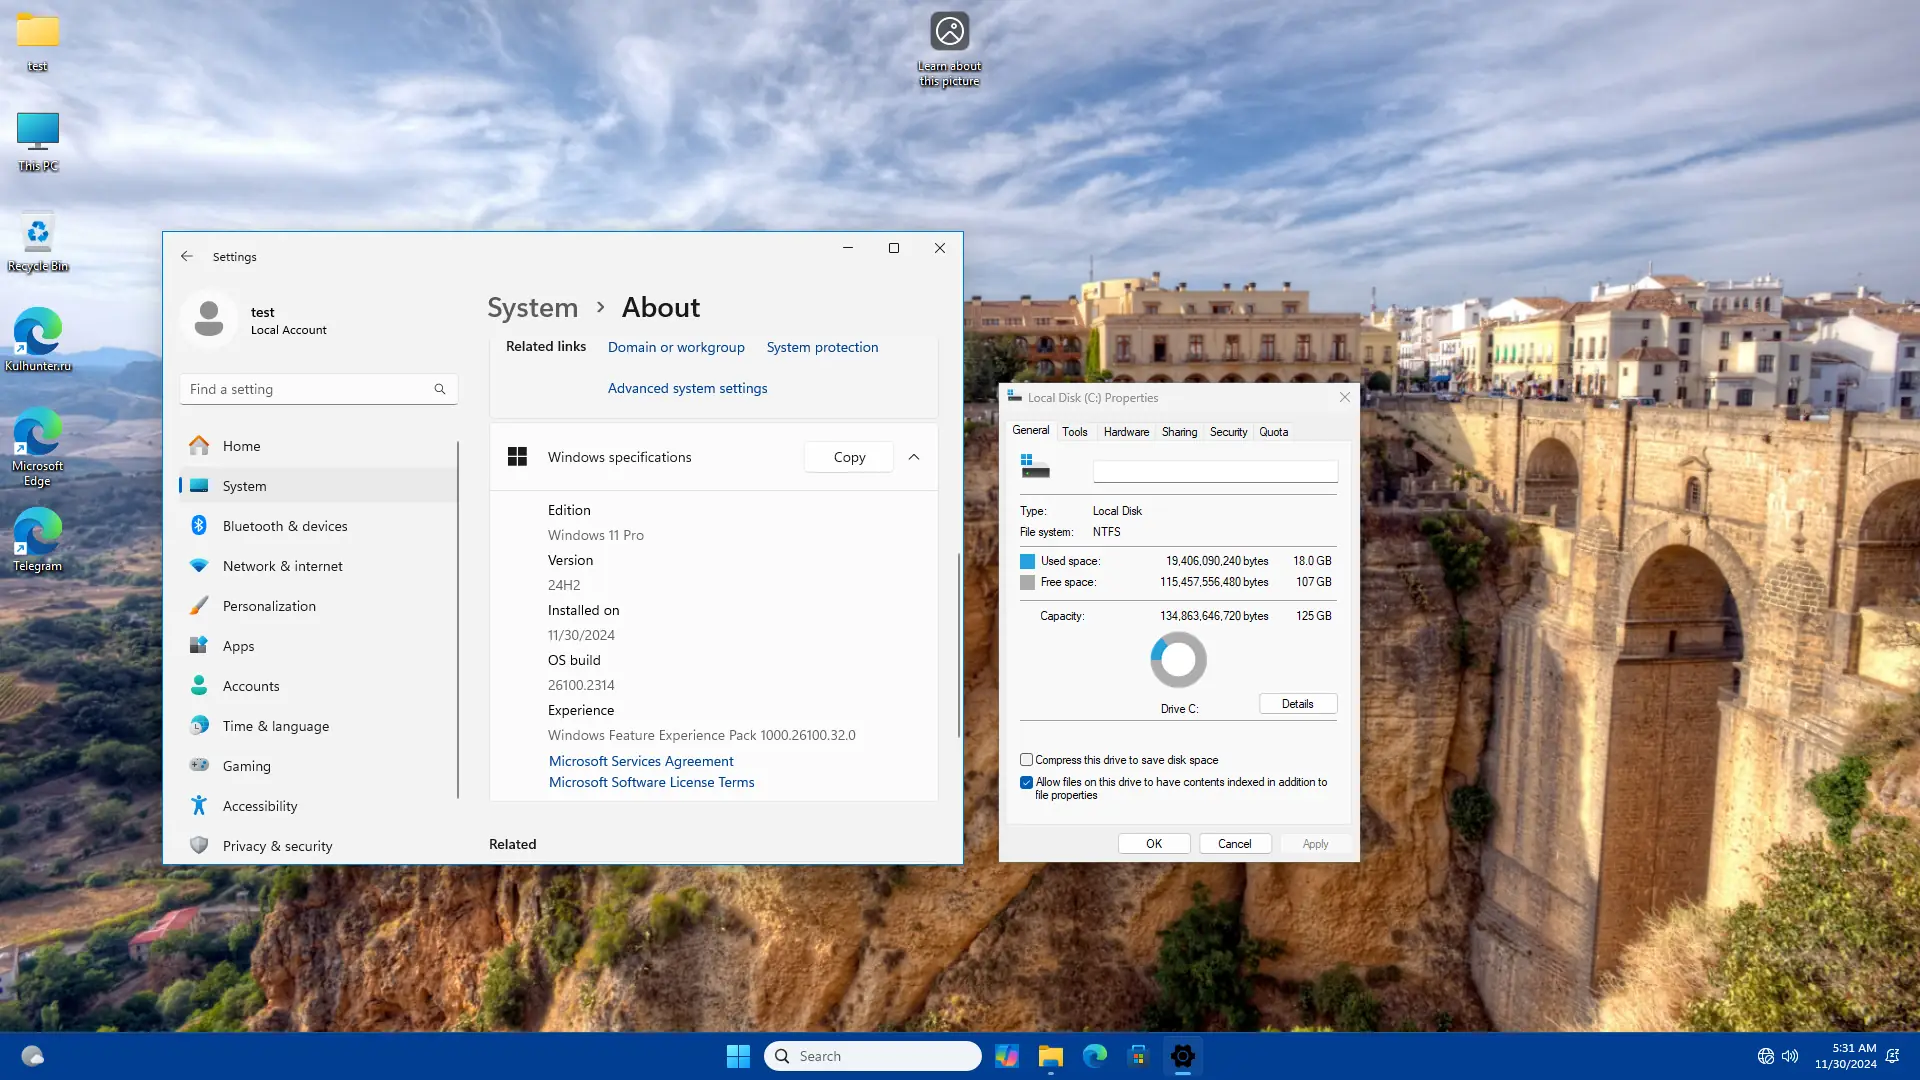Click the Settings back arrow
This screenshot has height=1080, width=1920.
coord(187,257)
